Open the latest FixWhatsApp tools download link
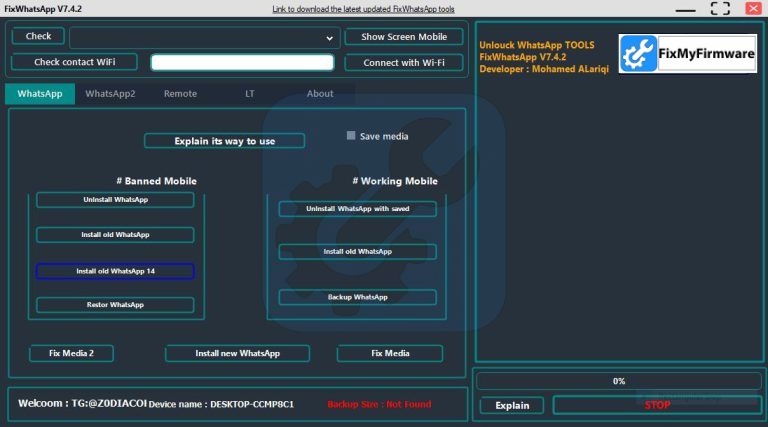Image resolution: width=768 pixels, height=427 pixels. coord(363,9)
